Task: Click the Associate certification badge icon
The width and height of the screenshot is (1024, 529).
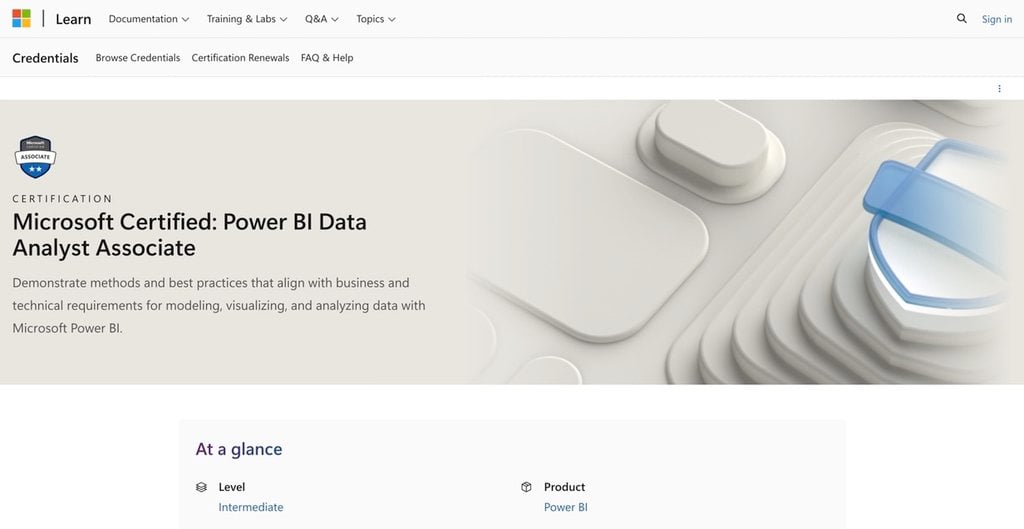Action: pos(35,157)
